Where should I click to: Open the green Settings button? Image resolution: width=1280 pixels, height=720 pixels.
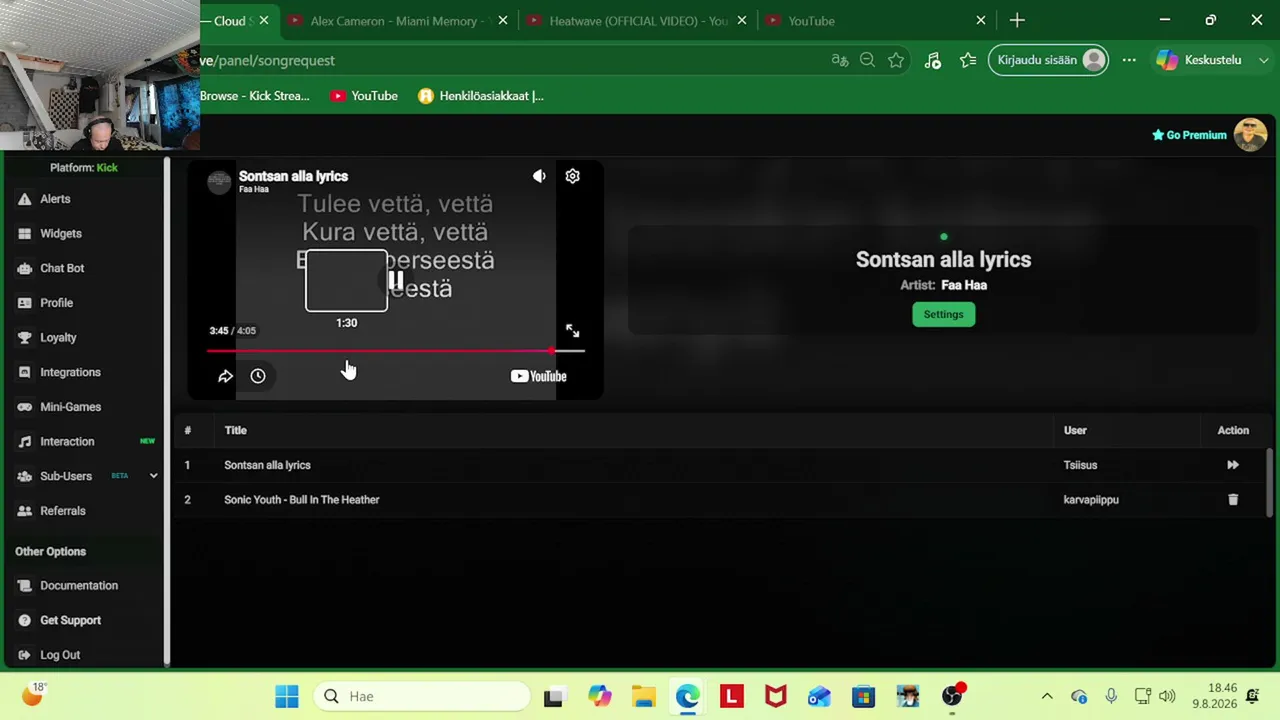tap(943, 314)
